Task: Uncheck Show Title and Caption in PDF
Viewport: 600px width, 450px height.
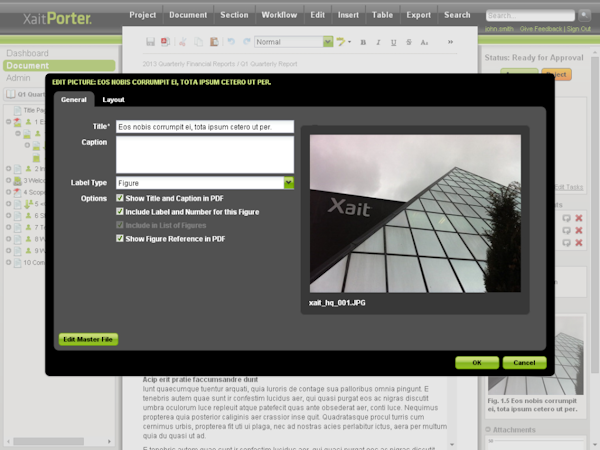Action: [x=120, y=198]
